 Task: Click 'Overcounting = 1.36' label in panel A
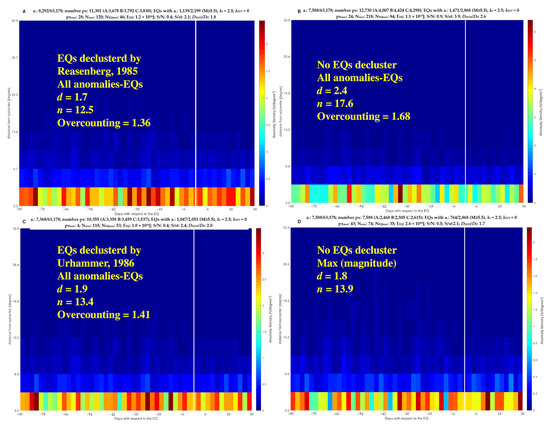click(x=104, y=123)
